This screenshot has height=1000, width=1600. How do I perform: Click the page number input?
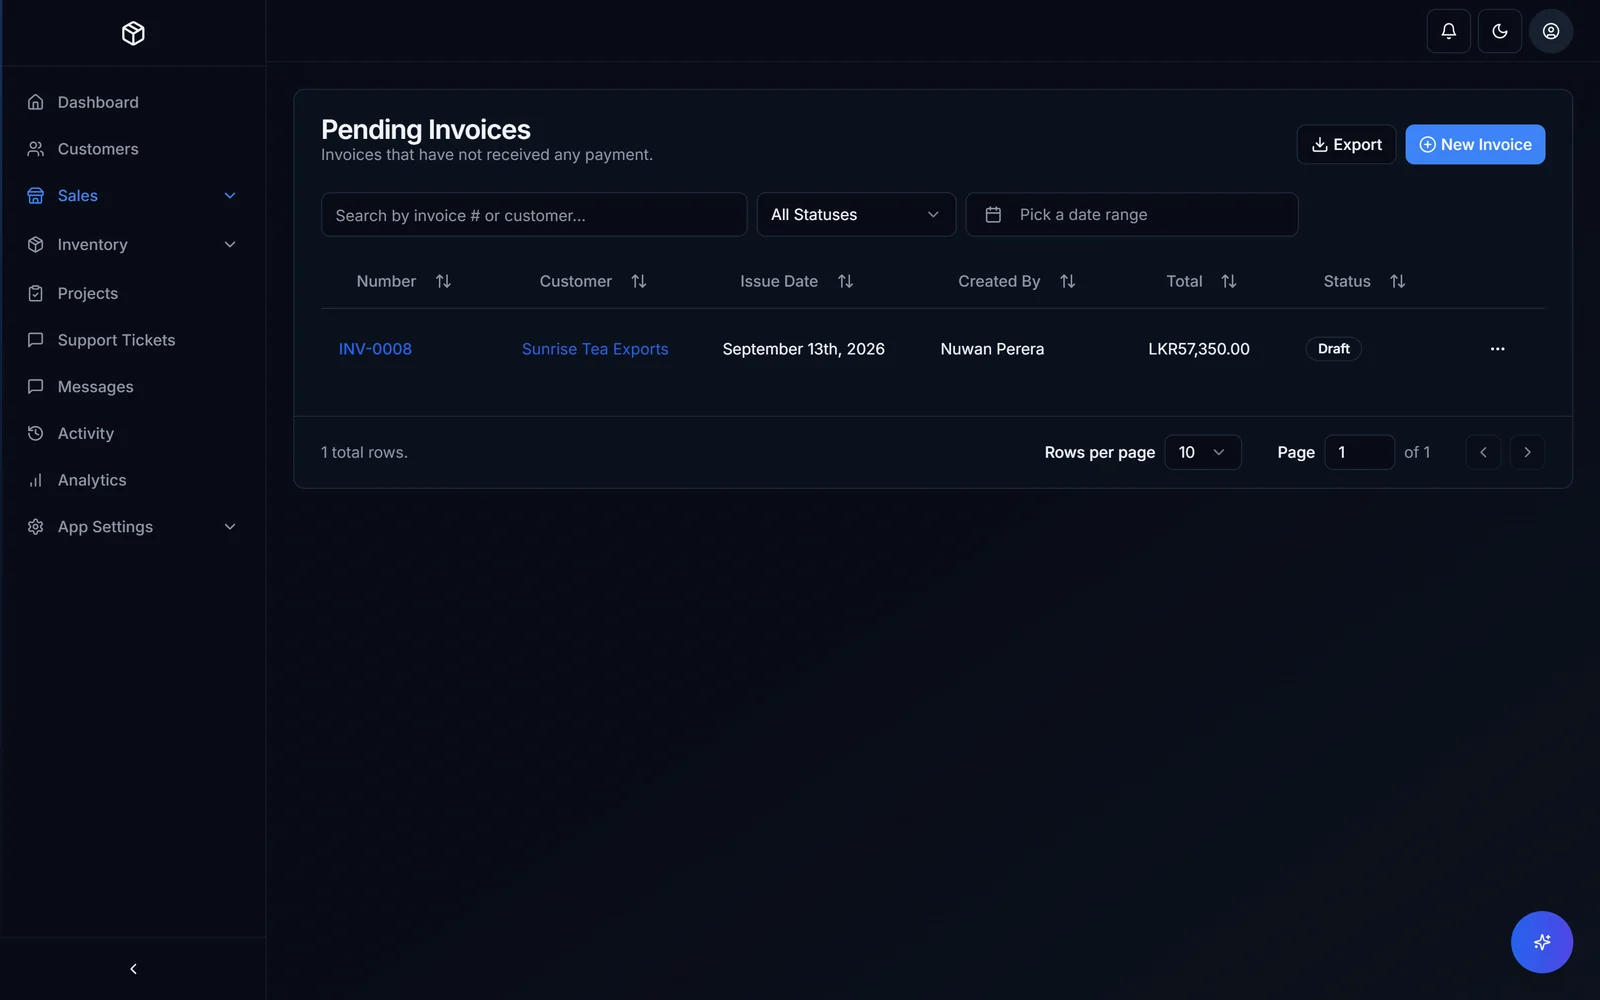pos(1359,452)
